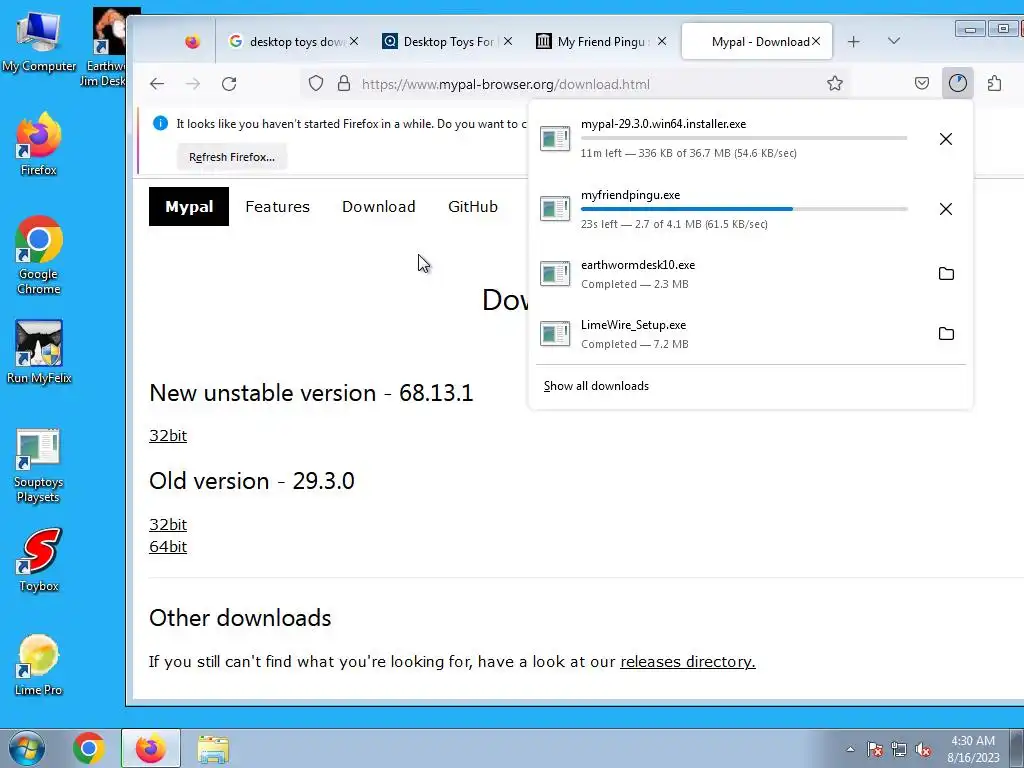The height and width of the screenshot is (768, 1024).
Task: Bookmark this page with the star icon
Action: point(835,84)
